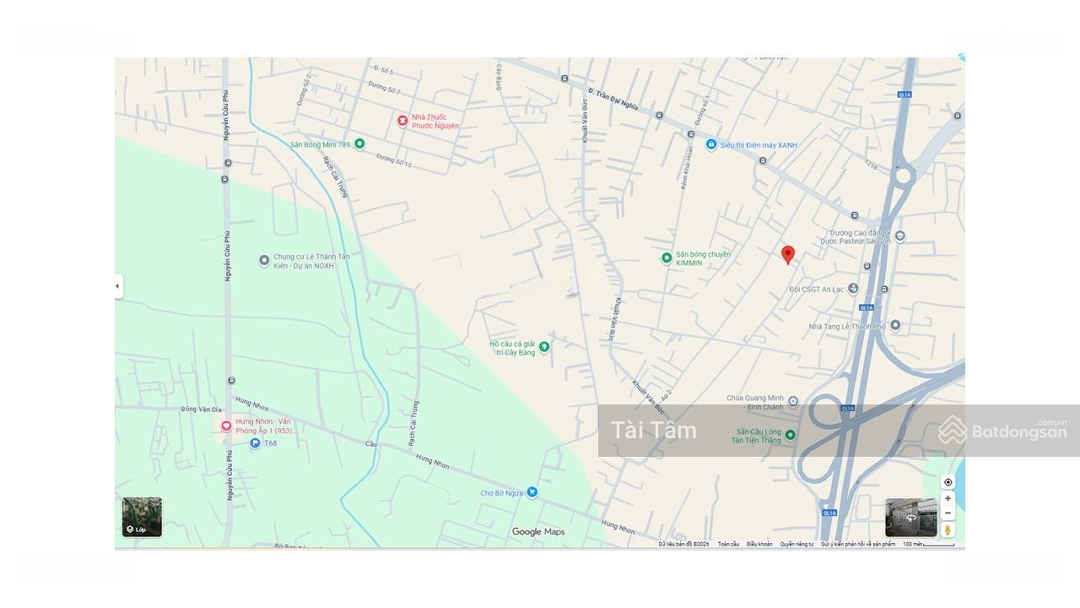Select Hồ câu cá giải trí Cây Bàng
Screen dimensions: 1080x608
point(544,347)
